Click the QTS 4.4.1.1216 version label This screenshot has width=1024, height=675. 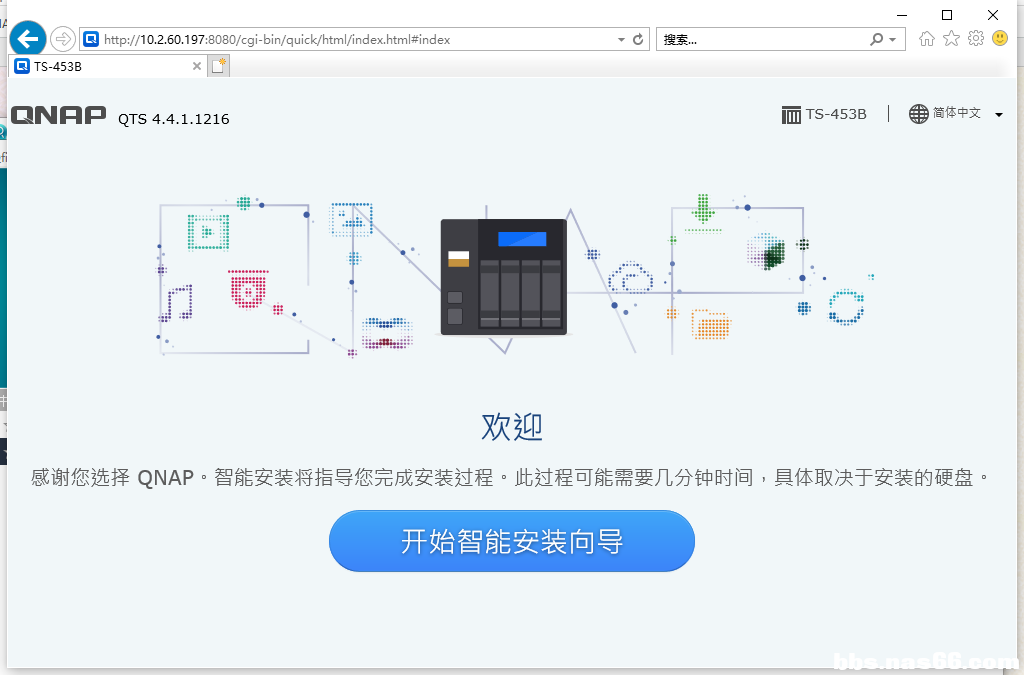point(171,119)
